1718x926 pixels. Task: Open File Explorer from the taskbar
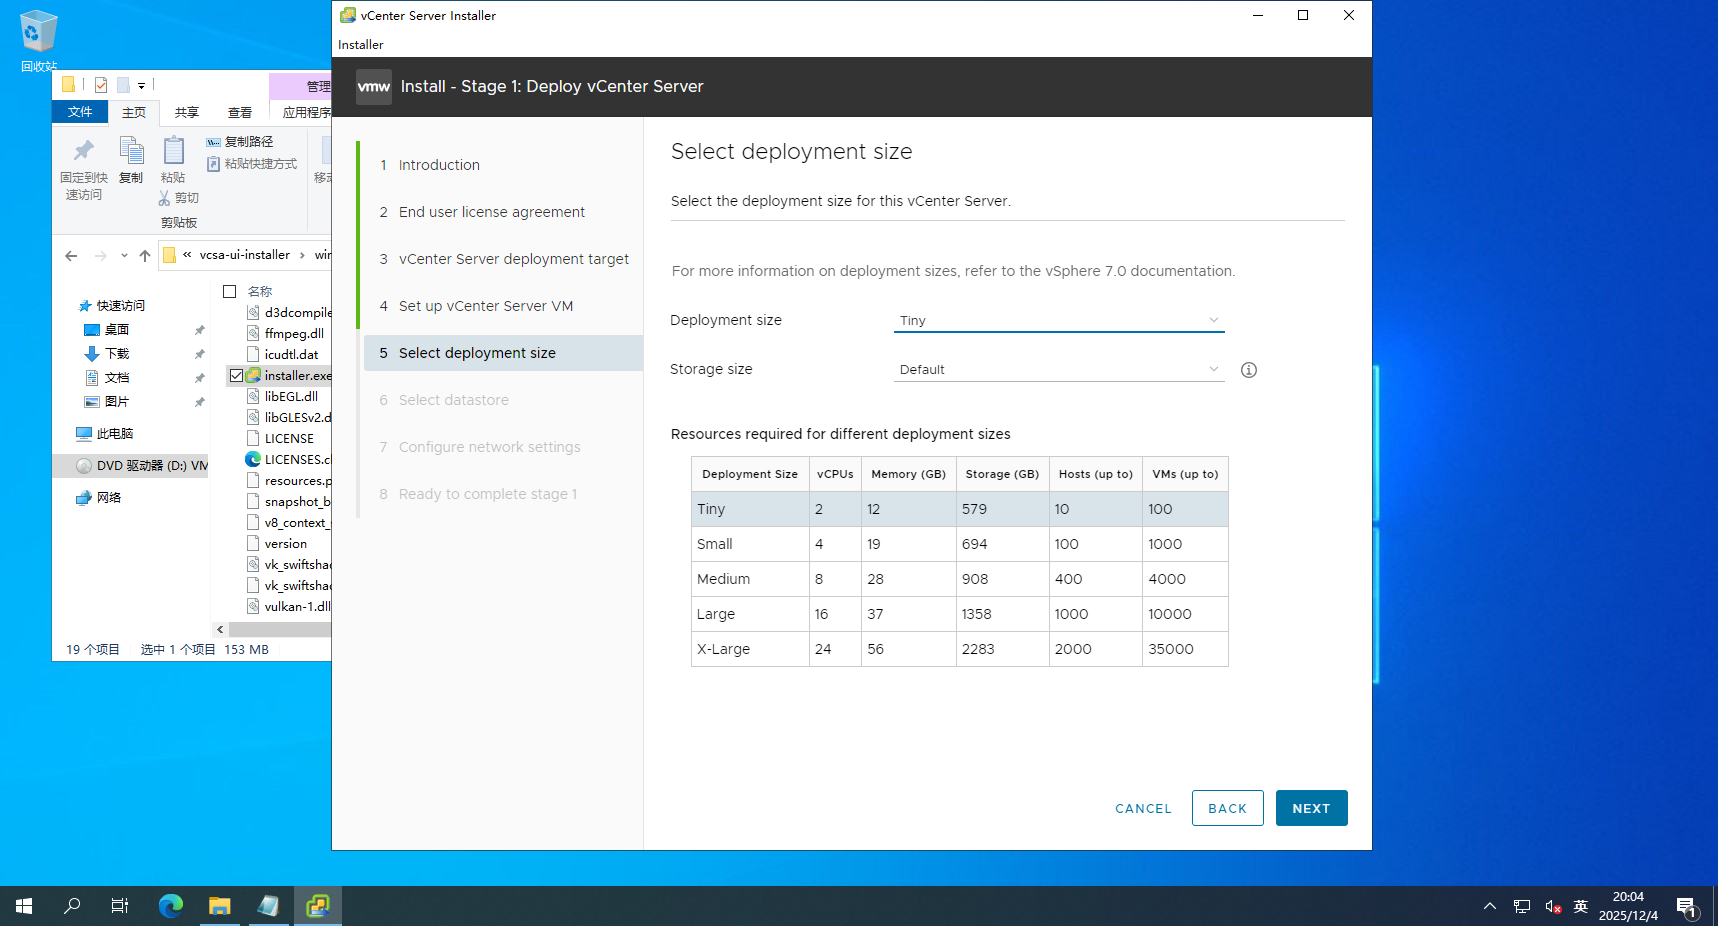pyautogui.click(x=220, y=906)
